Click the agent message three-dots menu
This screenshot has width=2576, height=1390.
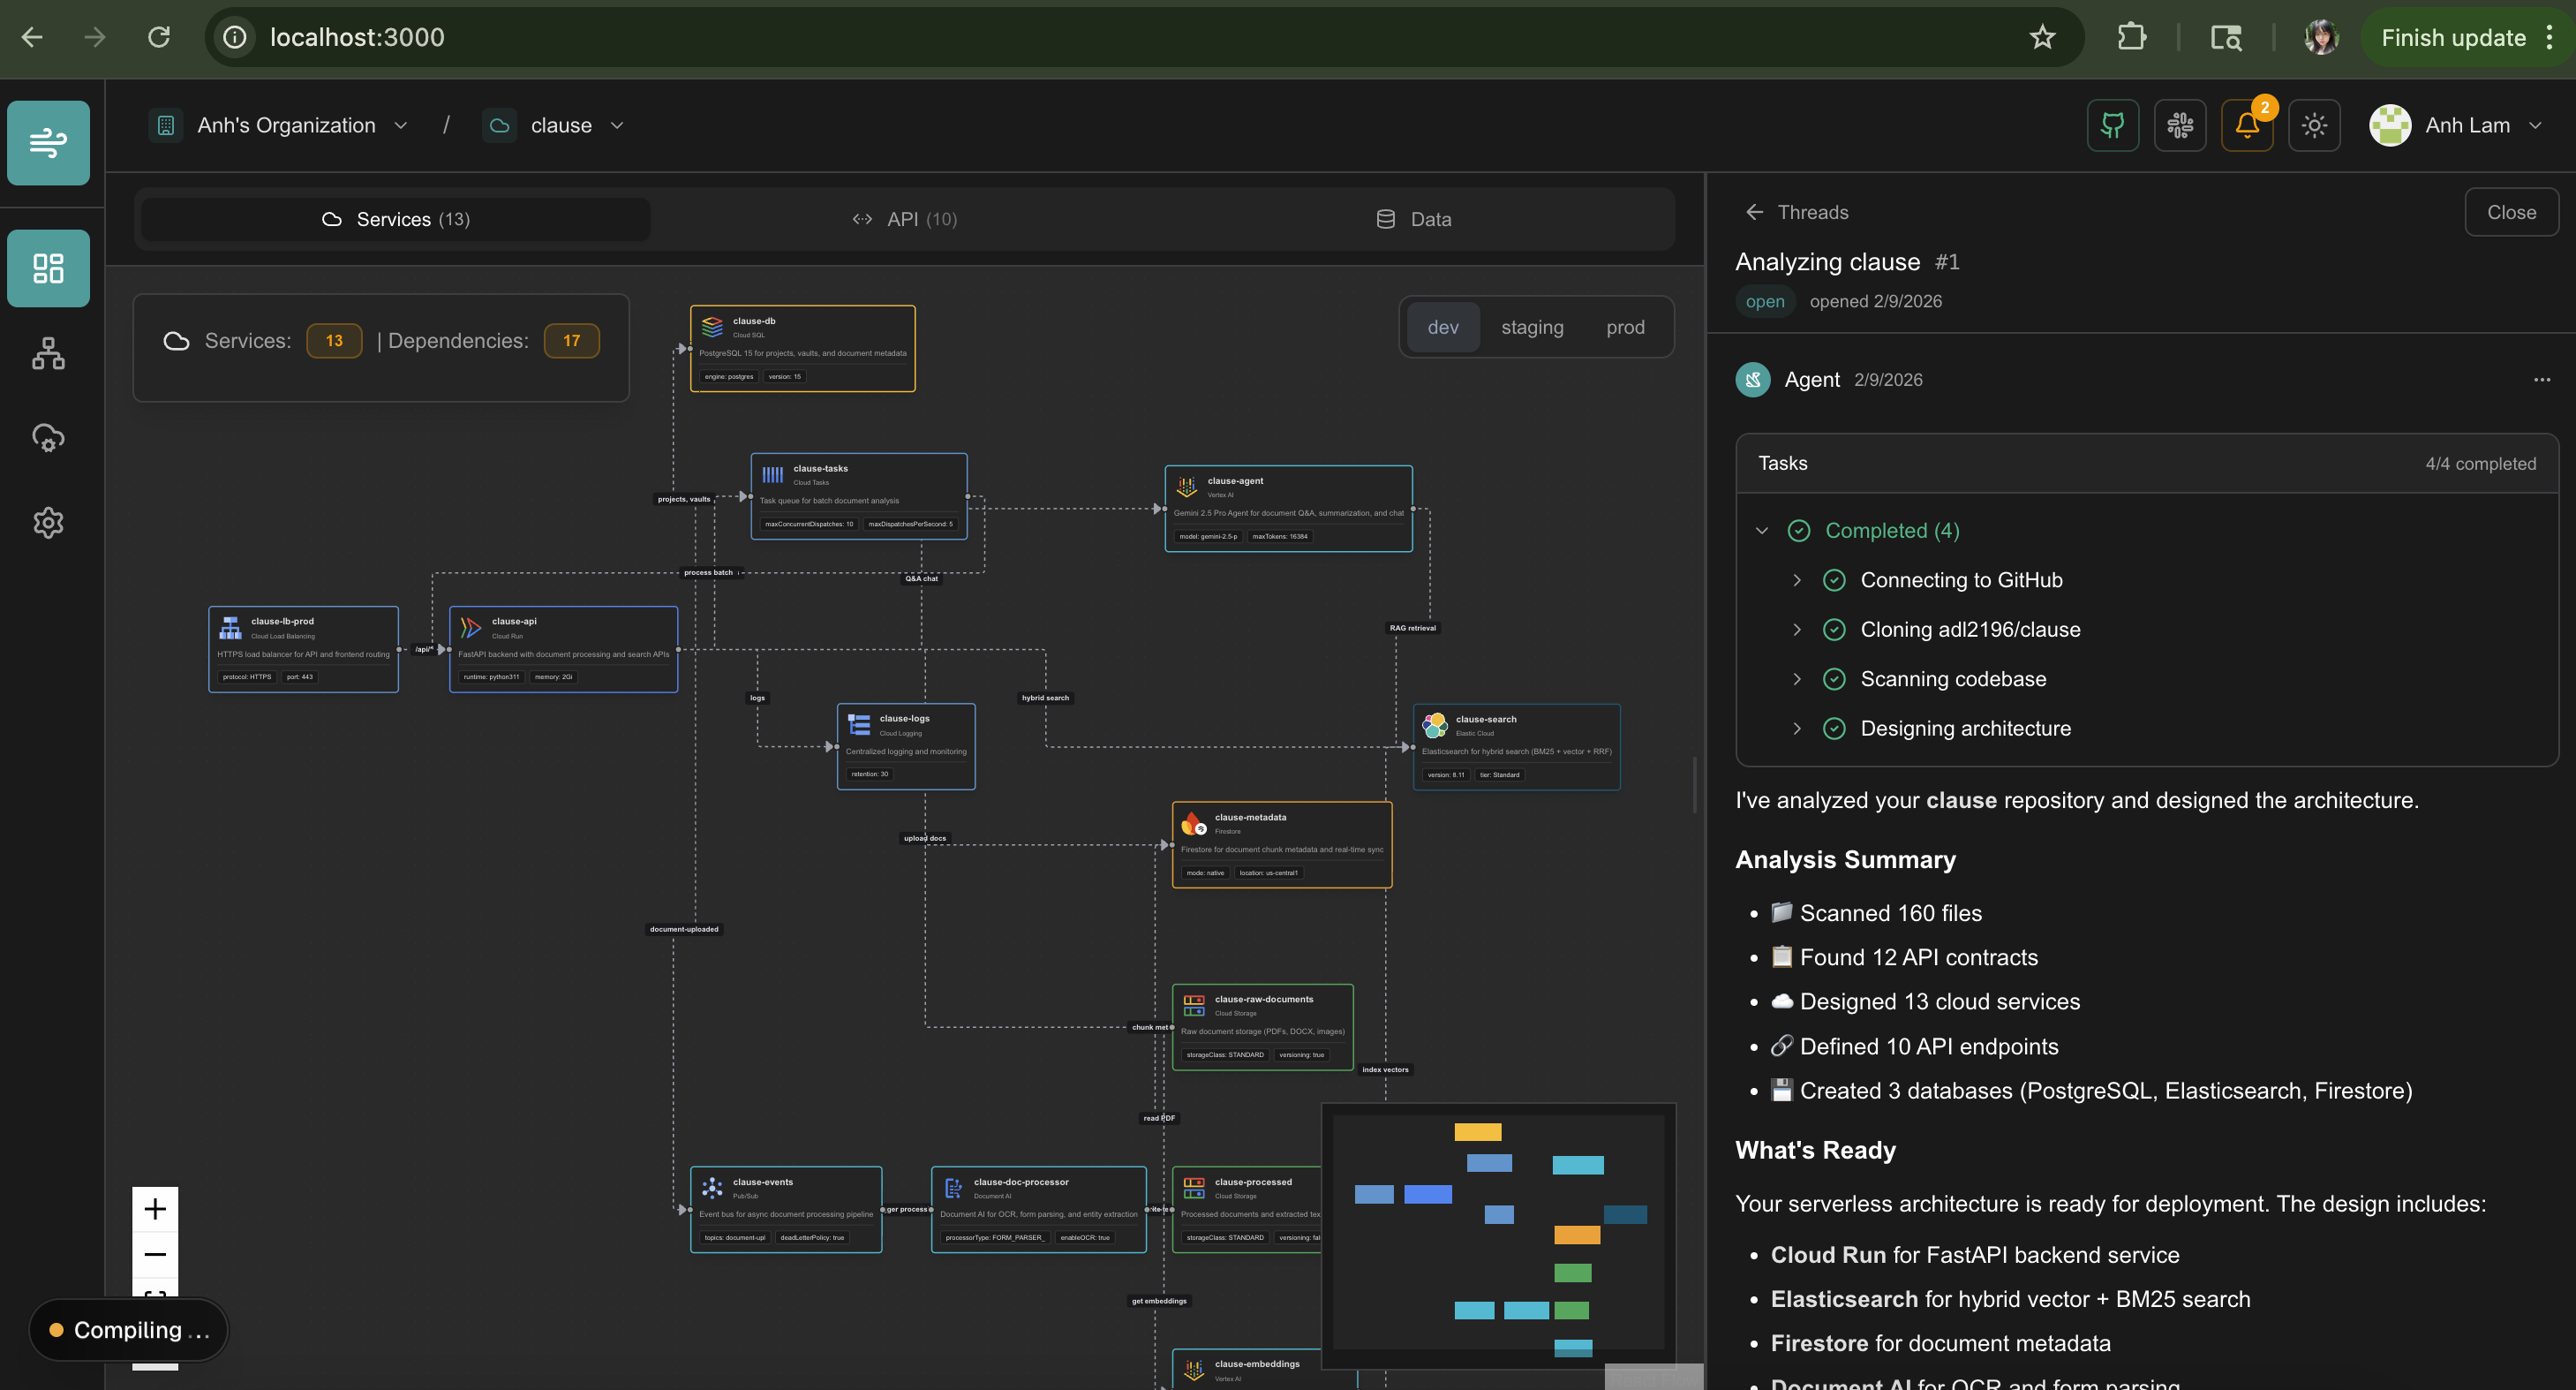[2541, 380]
